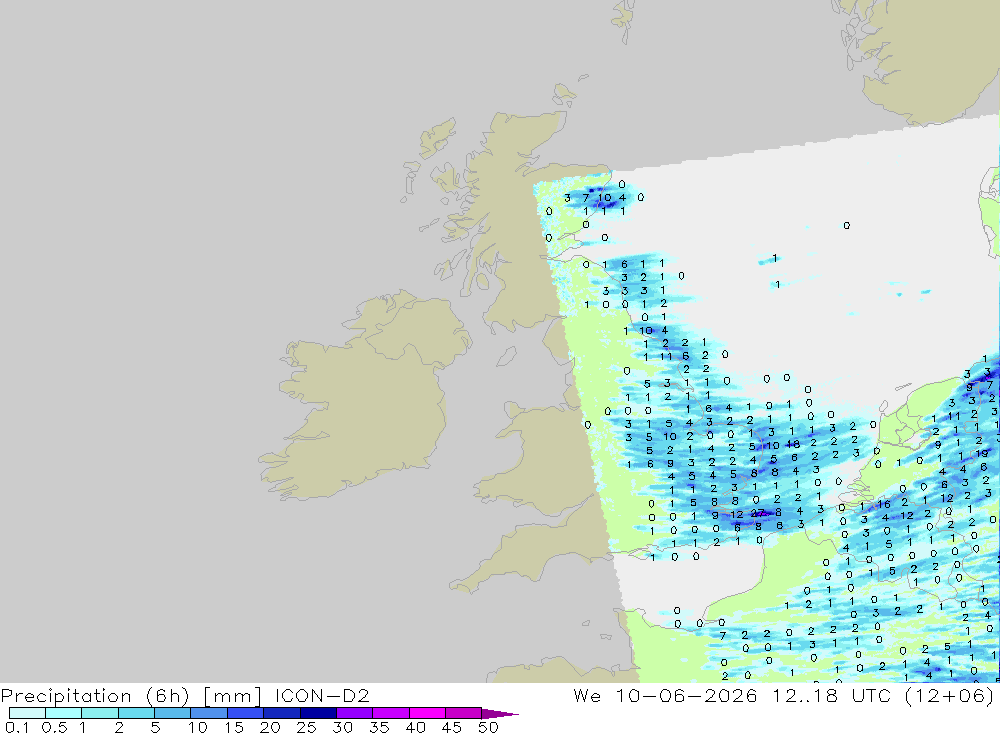Click the '50' legend scale label
1000x733 pixels.
pyautogui.click(x=488, y=727)
